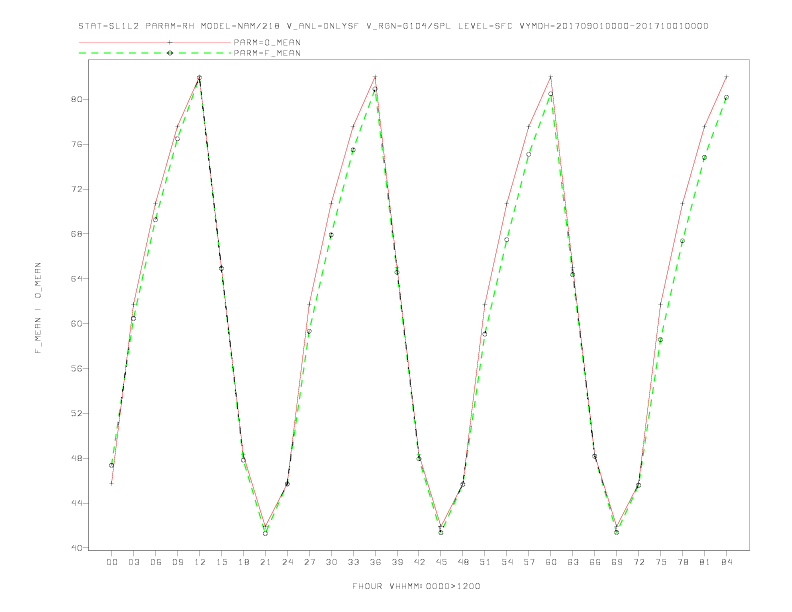Click the y-axis tick label 80
Image resolution: width=792 pixels, height=612 pixels.
(x=76, y=99)
